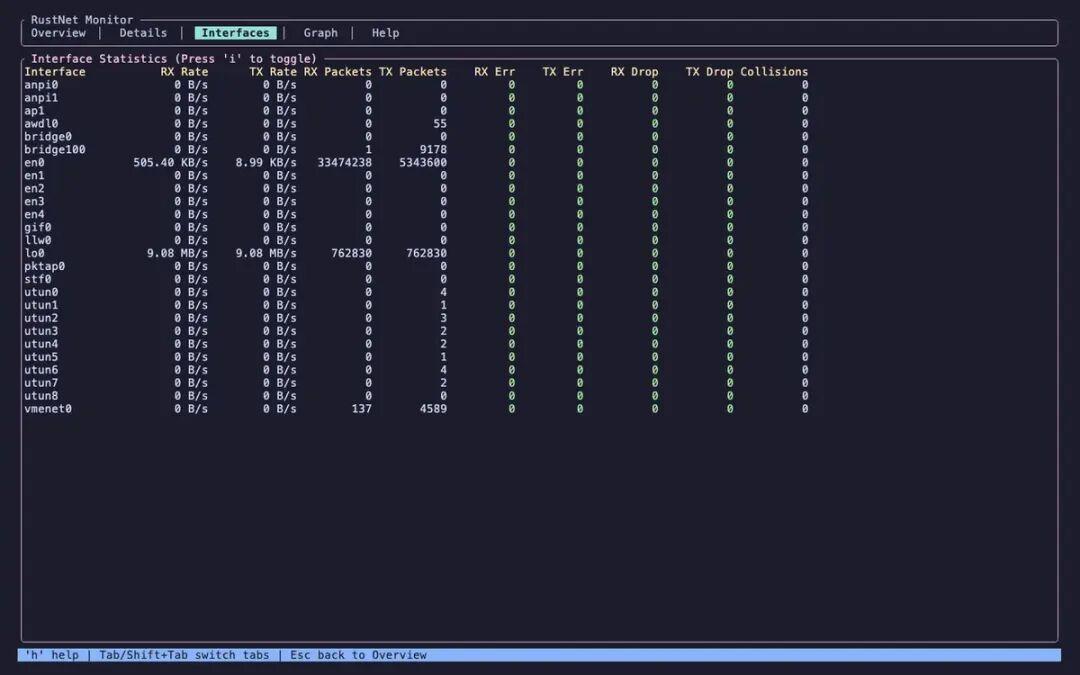Screen dimensions: 1080x675
Task: Click the TX Rate column header
Action: pyautogui.click(x=273, y=72)
